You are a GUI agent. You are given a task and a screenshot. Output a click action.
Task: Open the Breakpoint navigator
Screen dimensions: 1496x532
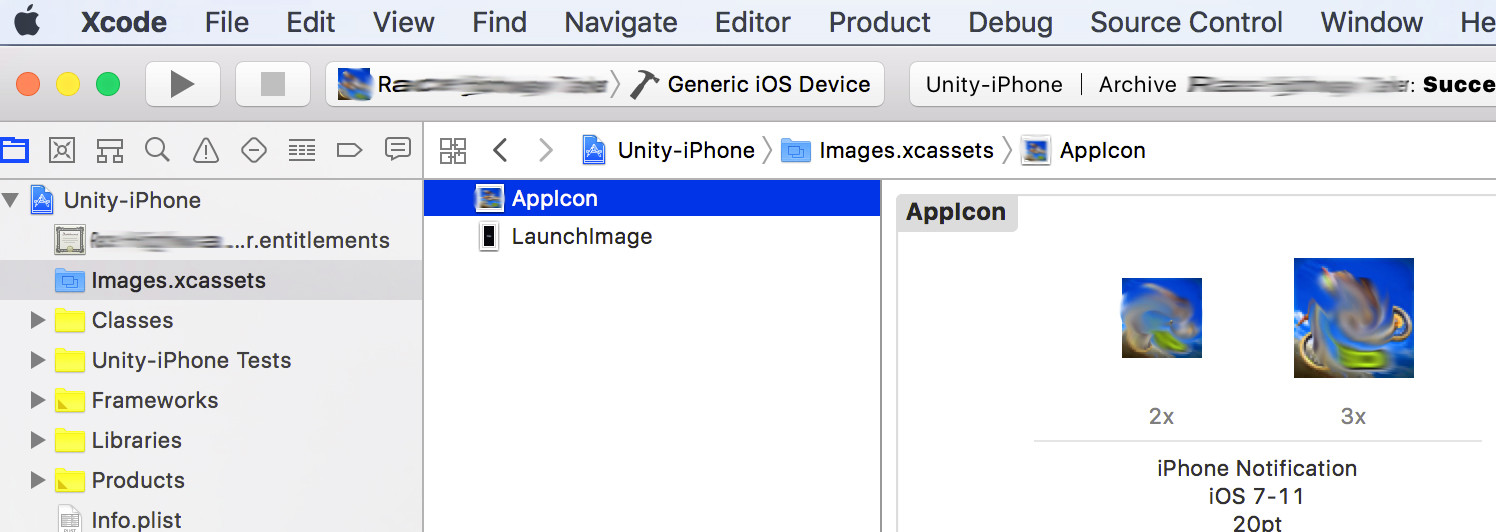[349, 150]
